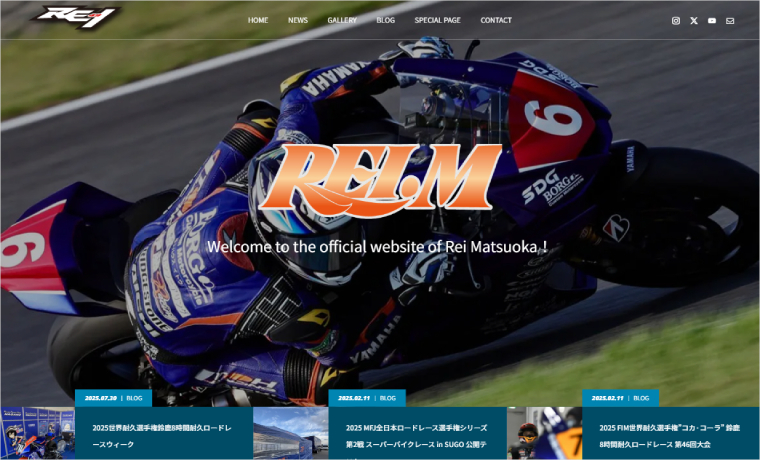This screenshot has width=760, height=460.
Task: Open SPECIAL PAGE from navigation
Action: pos(437,20)
